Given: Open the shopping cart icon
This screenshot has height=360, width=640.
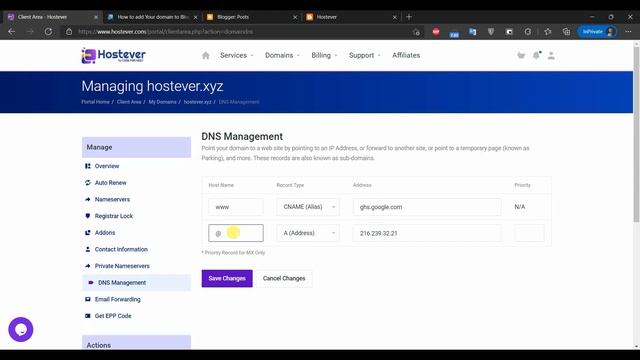Looking at the screenshot, I should click(521, 56).
